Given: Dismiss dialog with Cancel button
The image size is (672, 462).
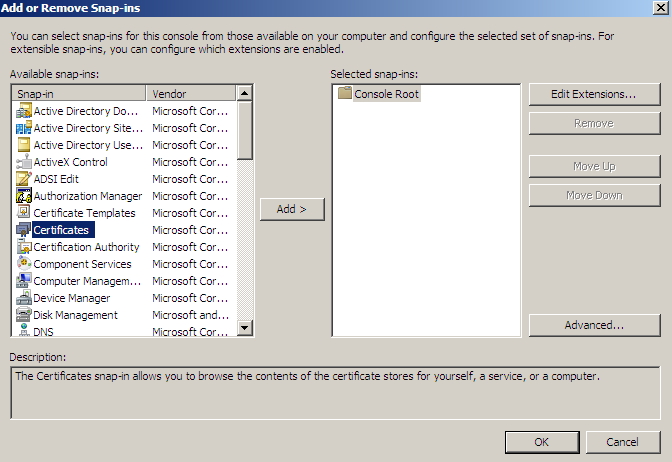Looking at the screenshot, I should click(x=621, y=441).
